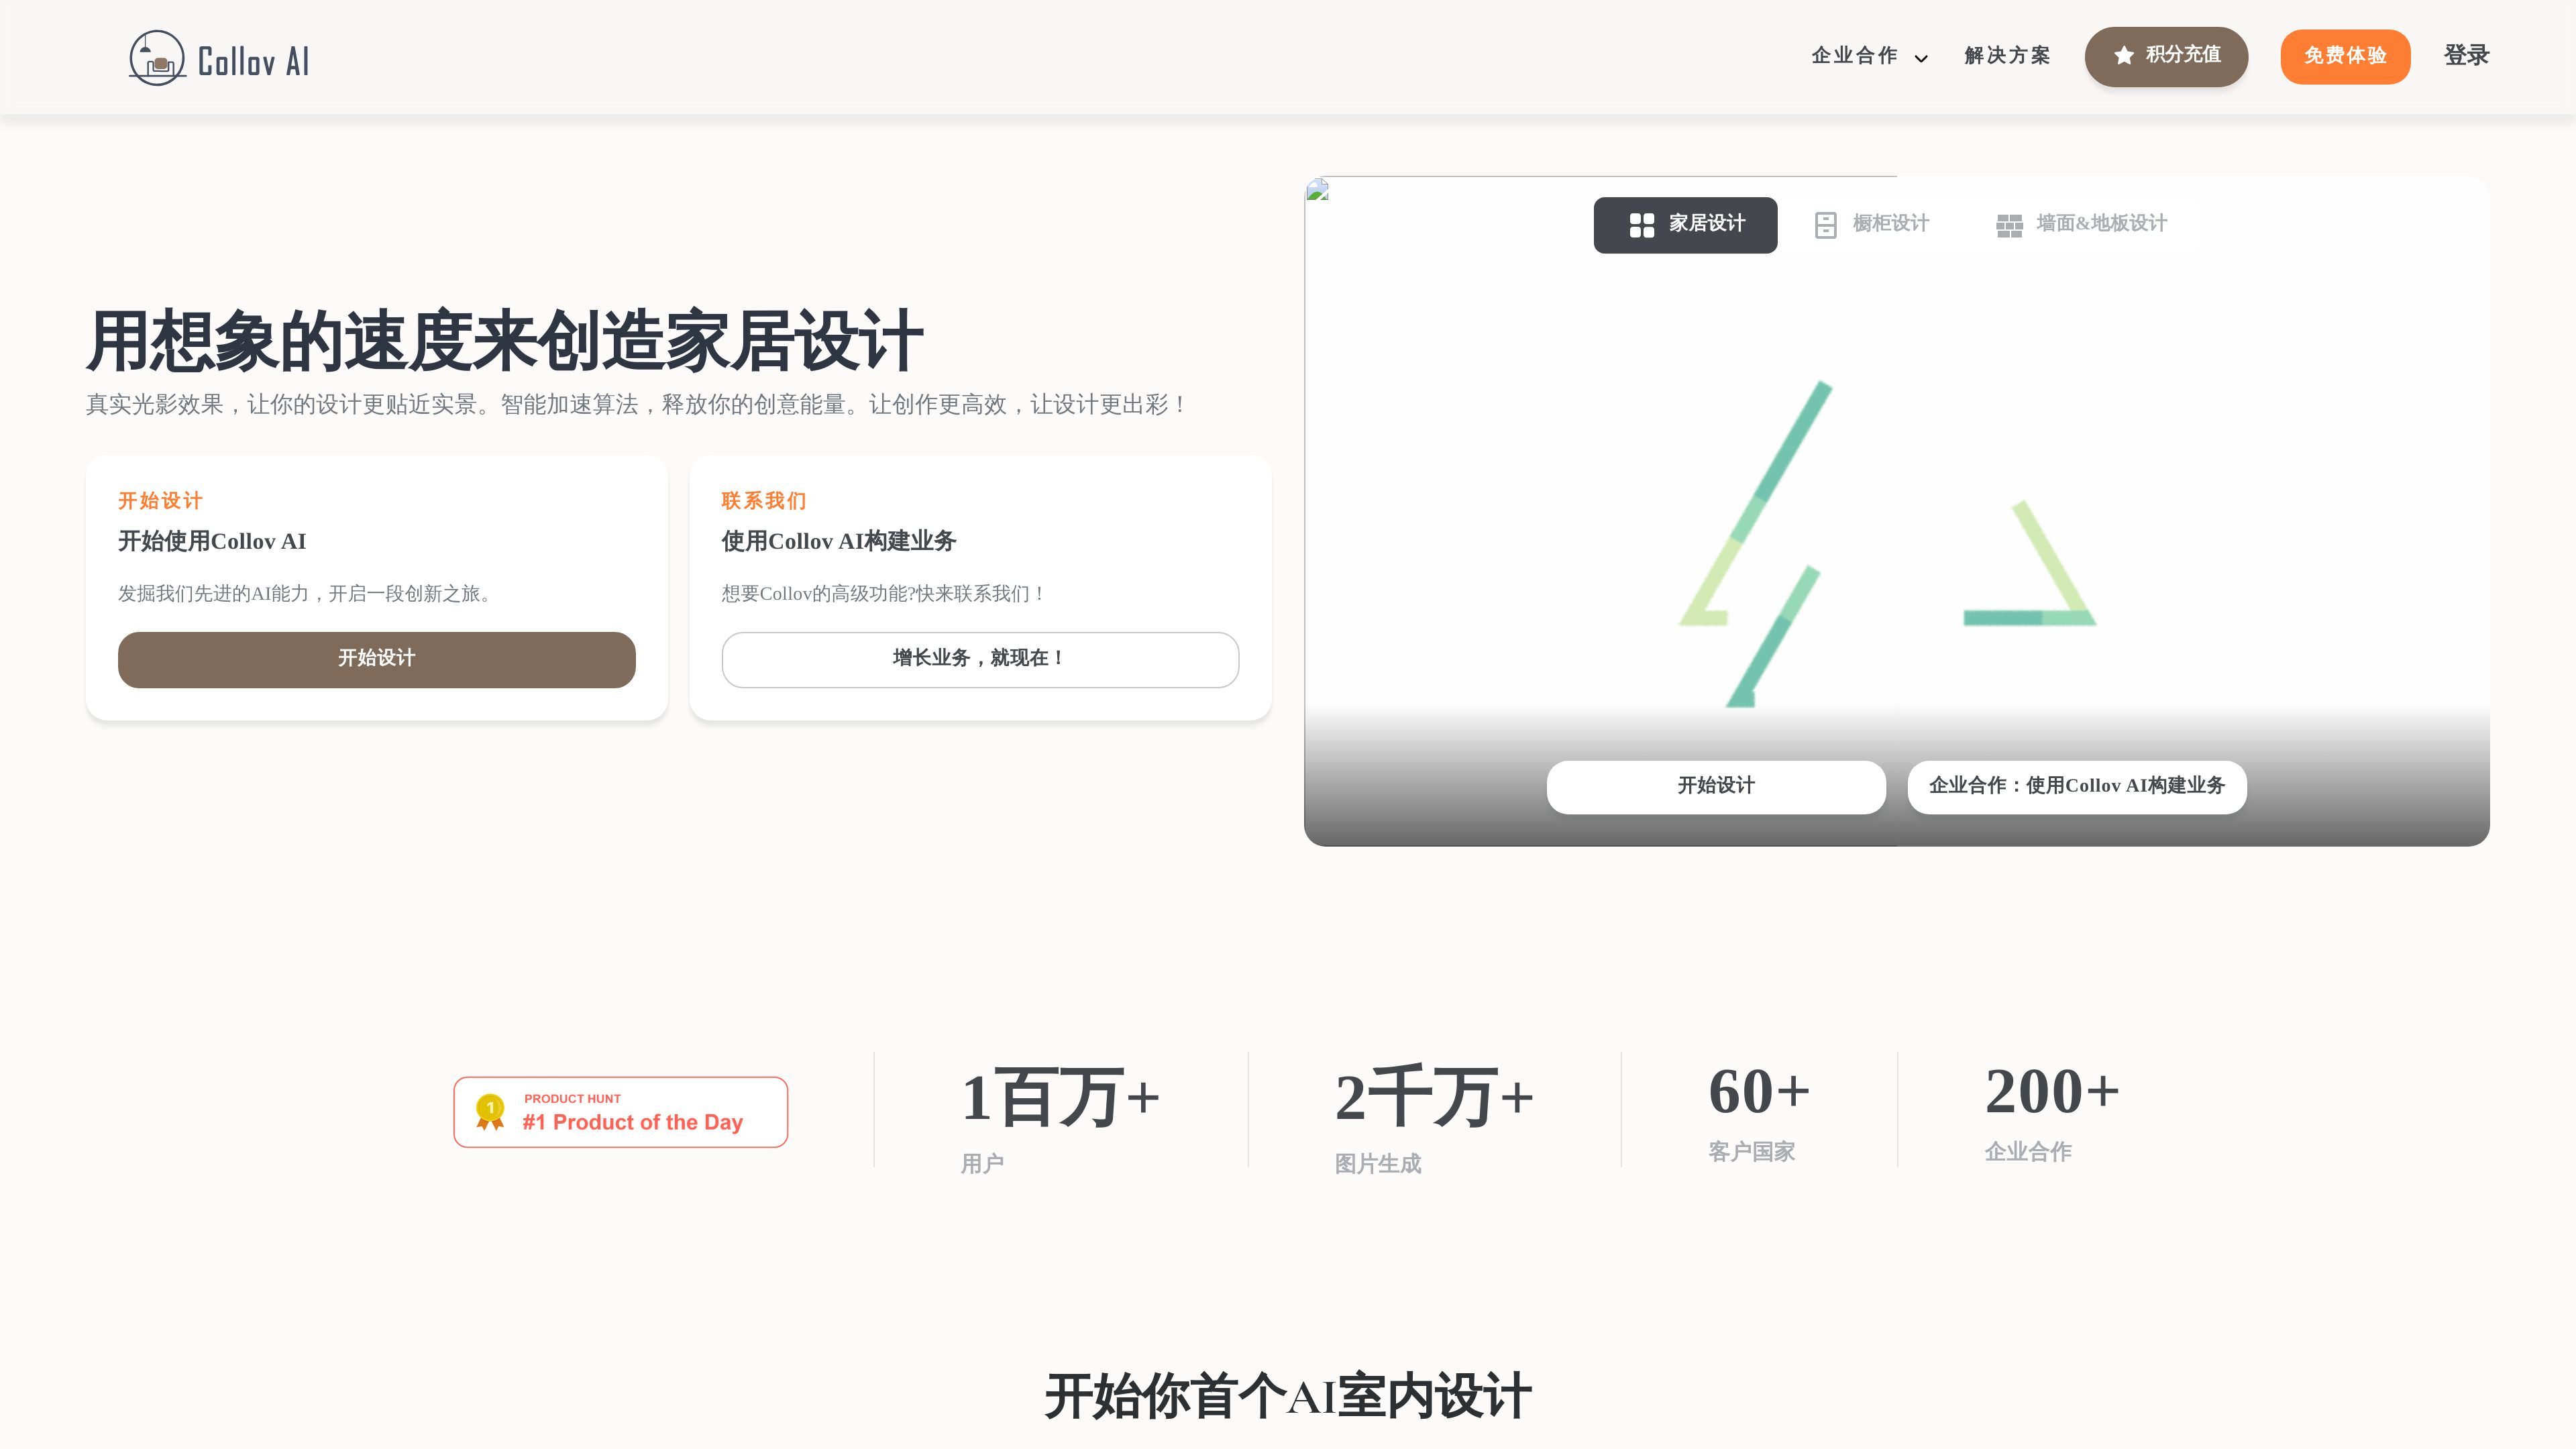
Task: Click the orange 开始设计 card label
Action: (160, 501)
